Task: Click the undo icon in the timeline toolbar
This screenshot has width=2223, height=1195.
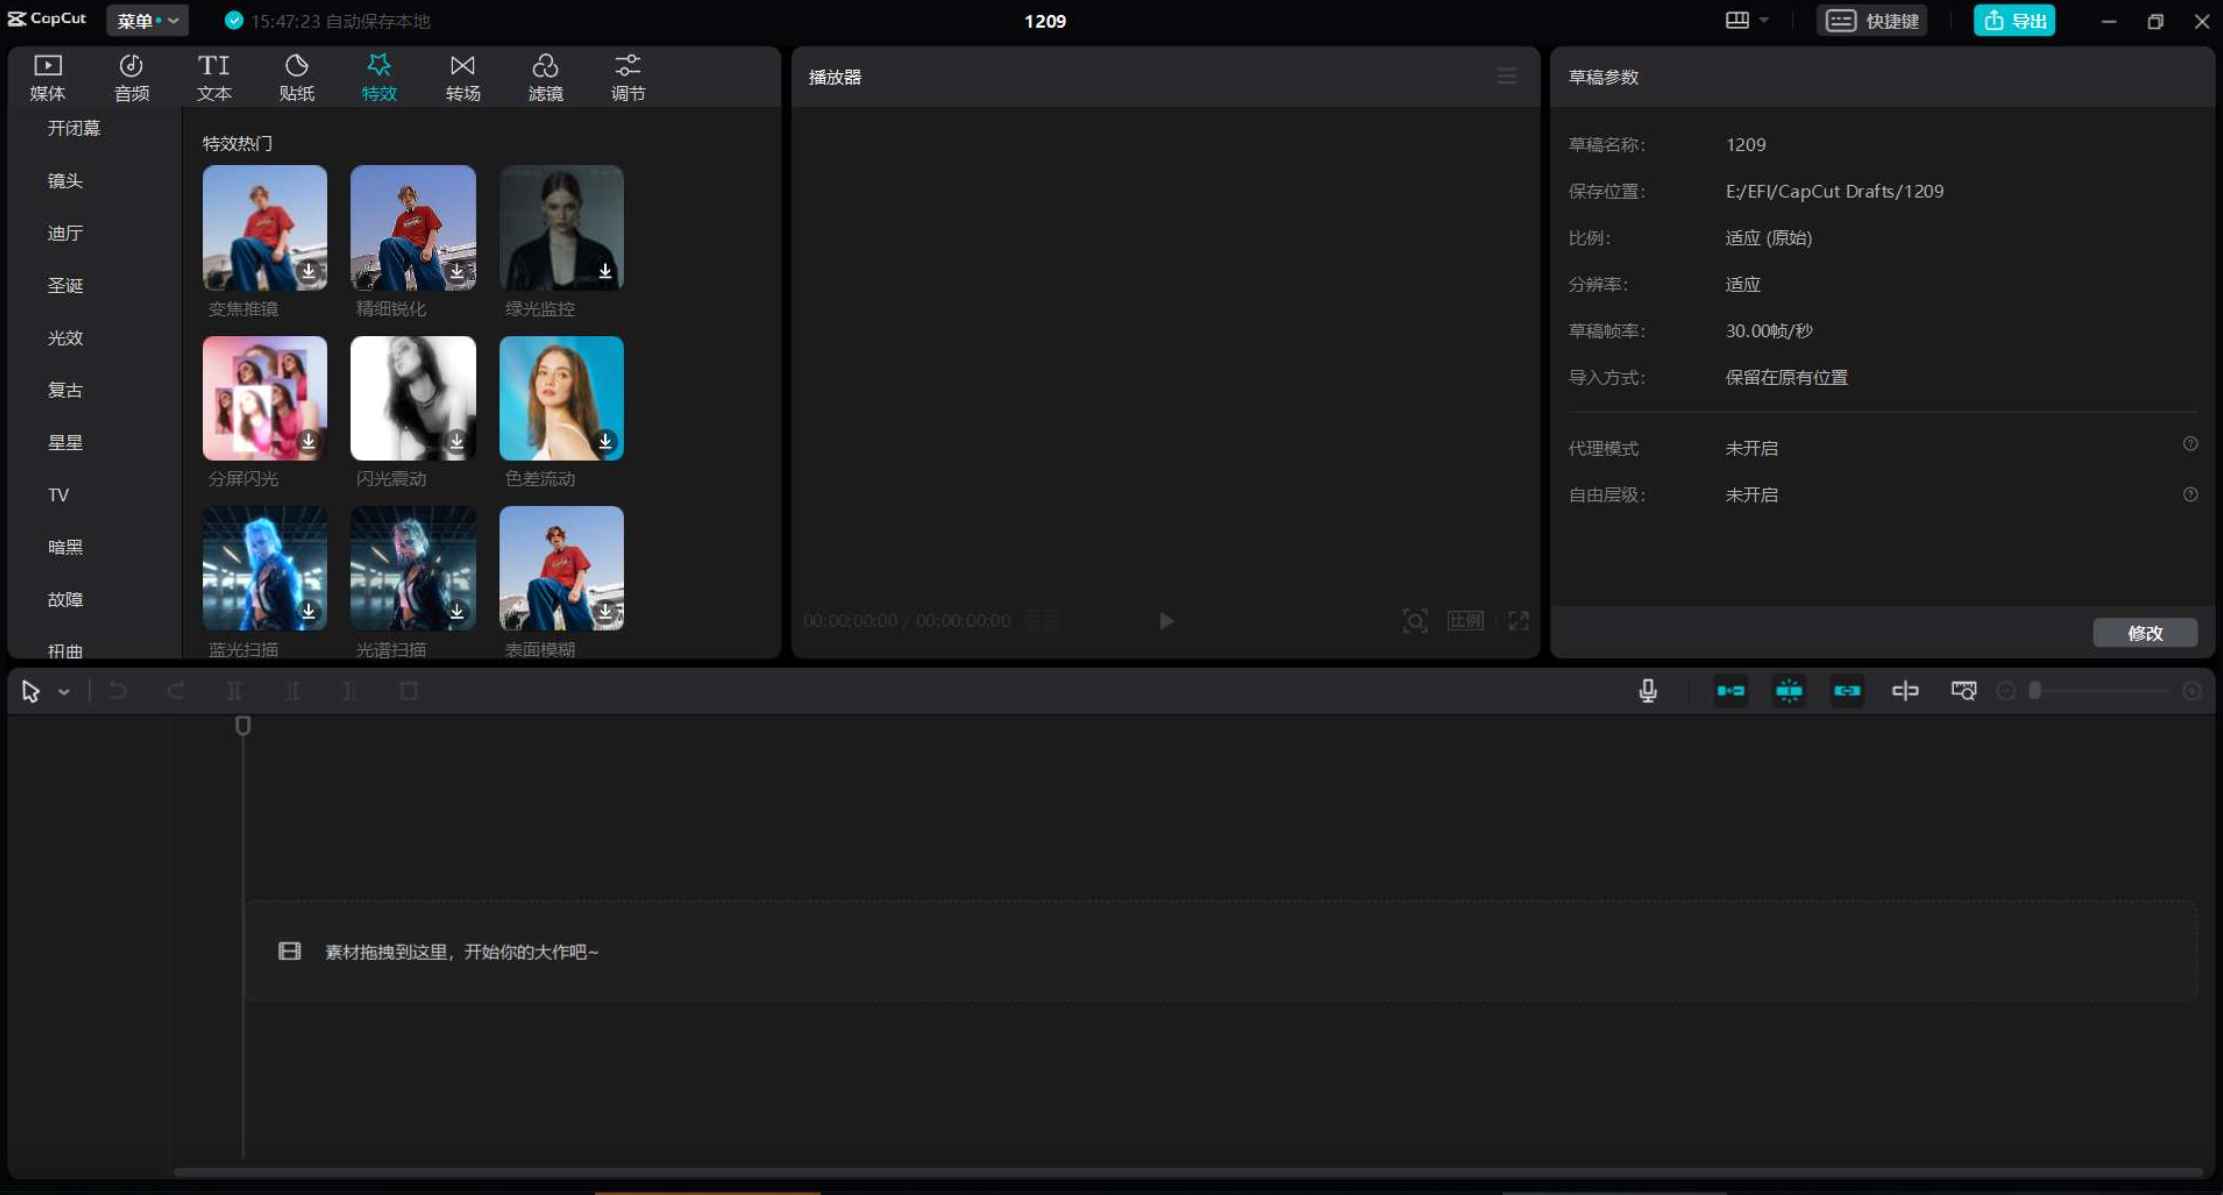Action: point(118,690)
